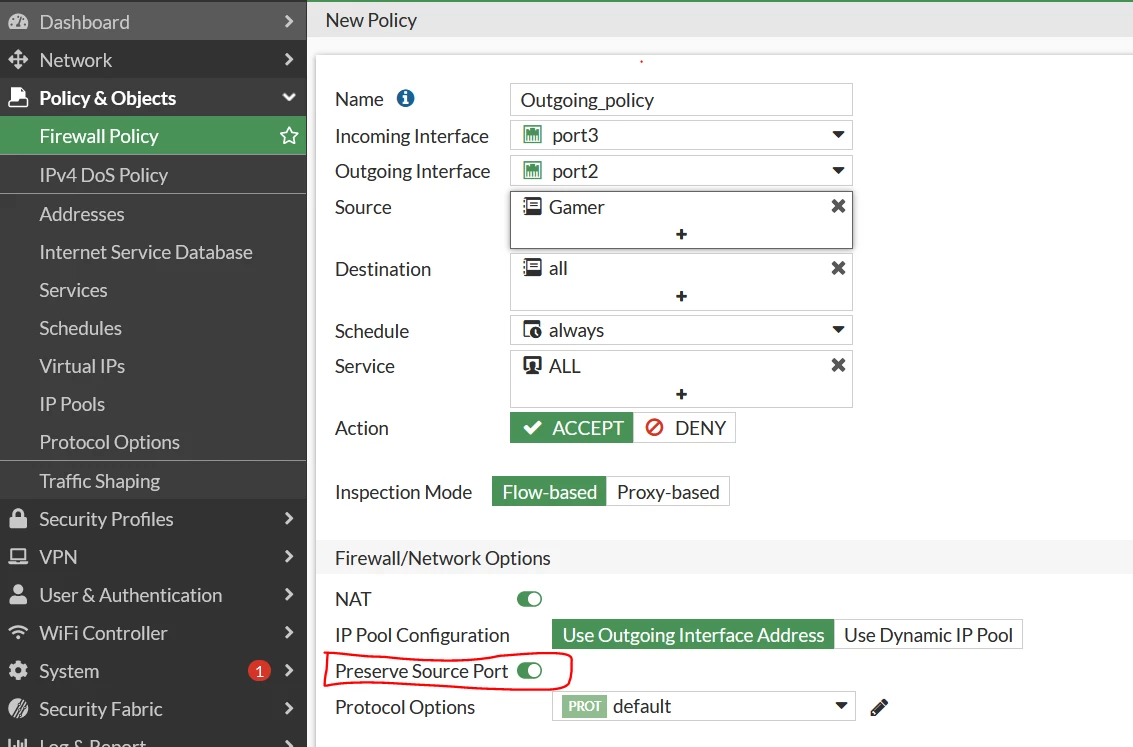
Task: Set the action to DENY
Action: pos(685,428)
